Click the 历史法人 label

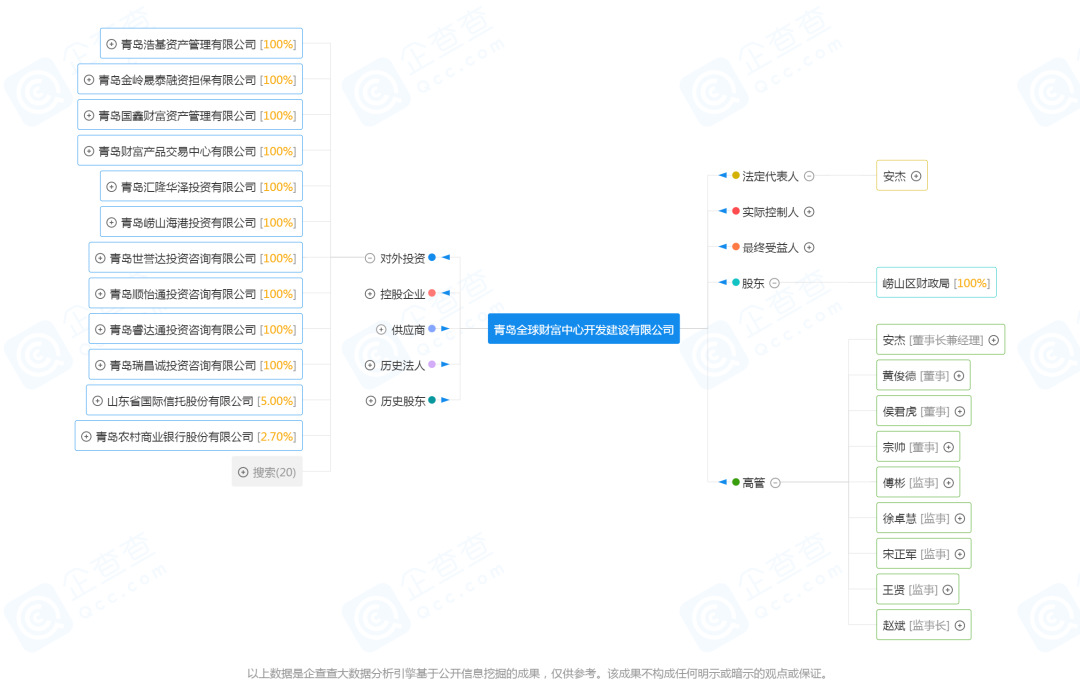(402, 366)
